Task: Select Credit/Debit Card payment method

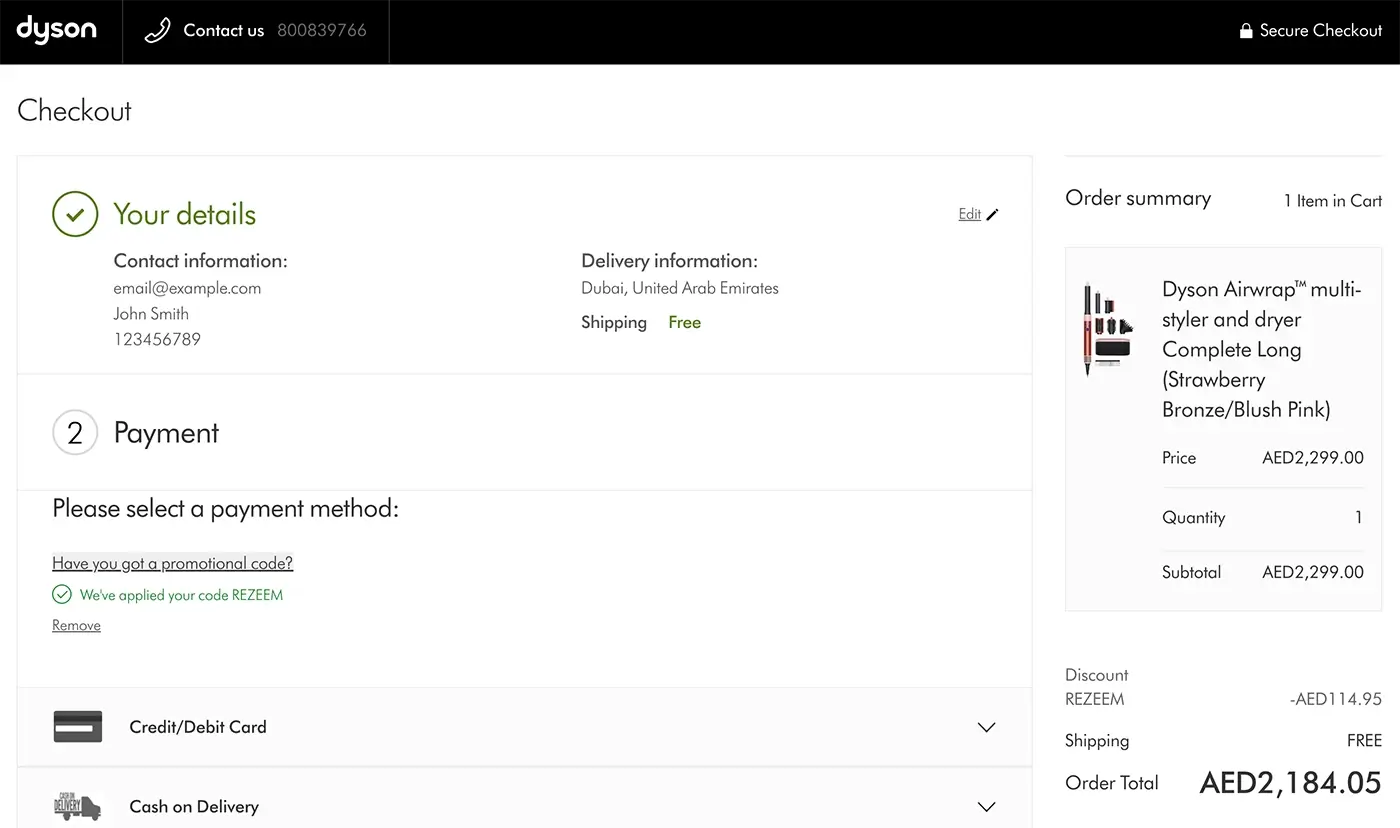Action: pos(524,727)
